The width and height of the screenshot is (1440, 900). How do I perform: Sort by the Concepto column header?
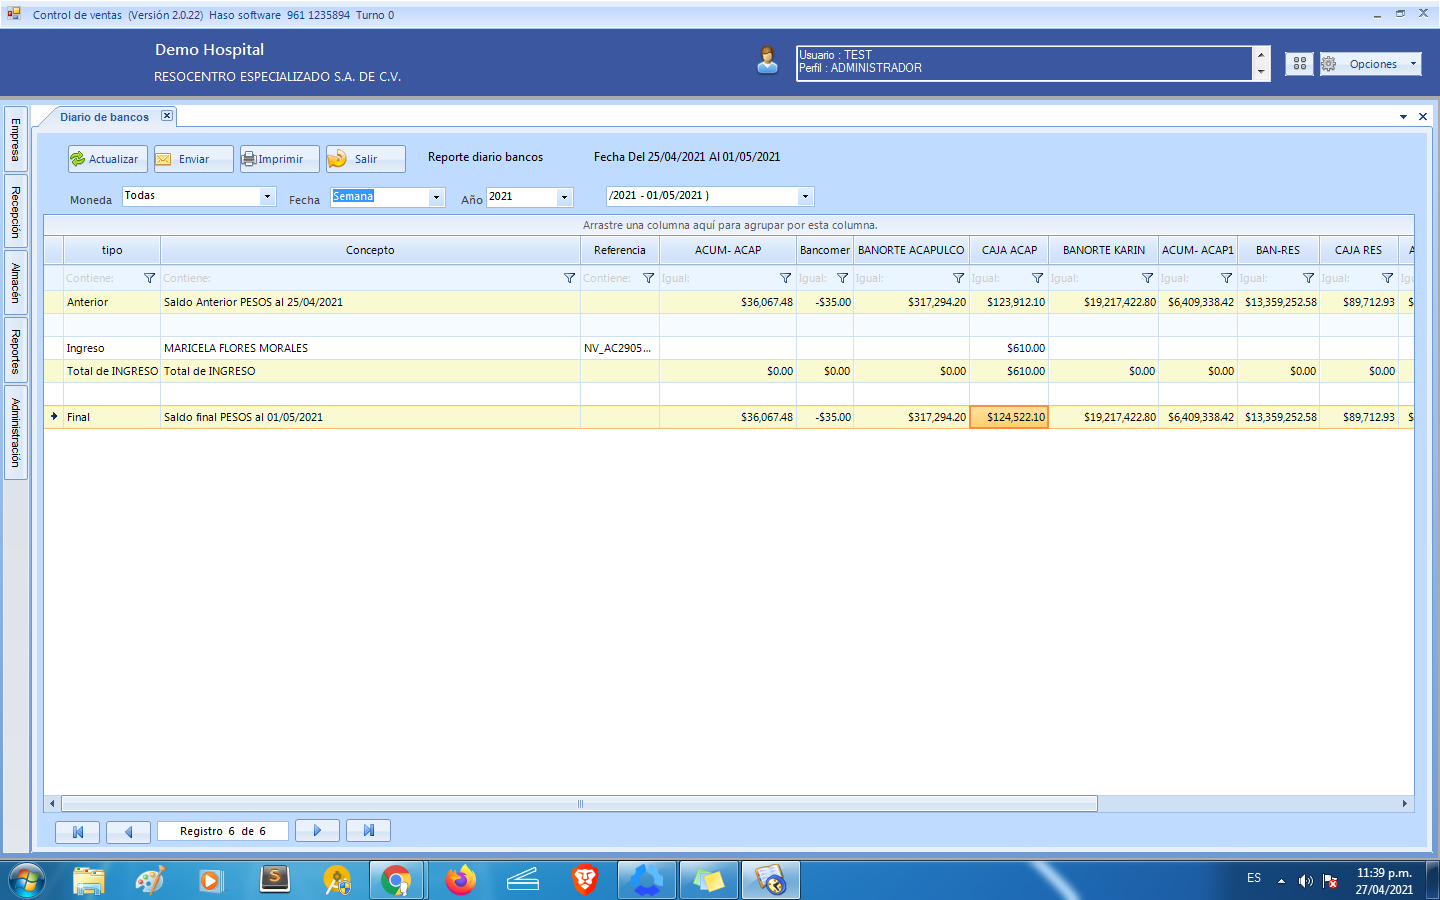point(370,250)
